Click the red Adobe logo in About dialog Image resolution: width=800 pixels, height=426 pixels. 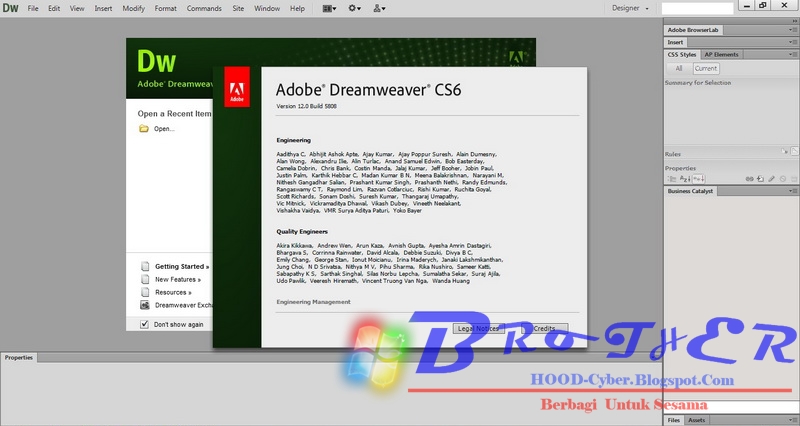pos(237,87)
